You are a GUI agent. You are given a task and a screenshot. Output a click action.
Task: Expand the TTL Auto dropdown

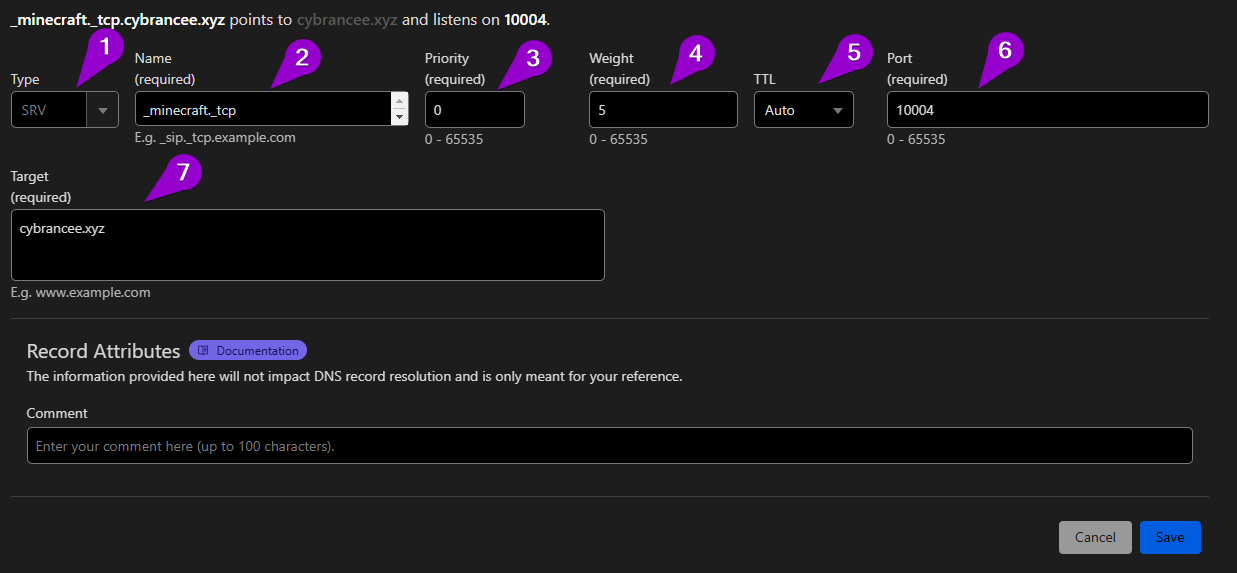pyautogui.click(x=803, y=110)
